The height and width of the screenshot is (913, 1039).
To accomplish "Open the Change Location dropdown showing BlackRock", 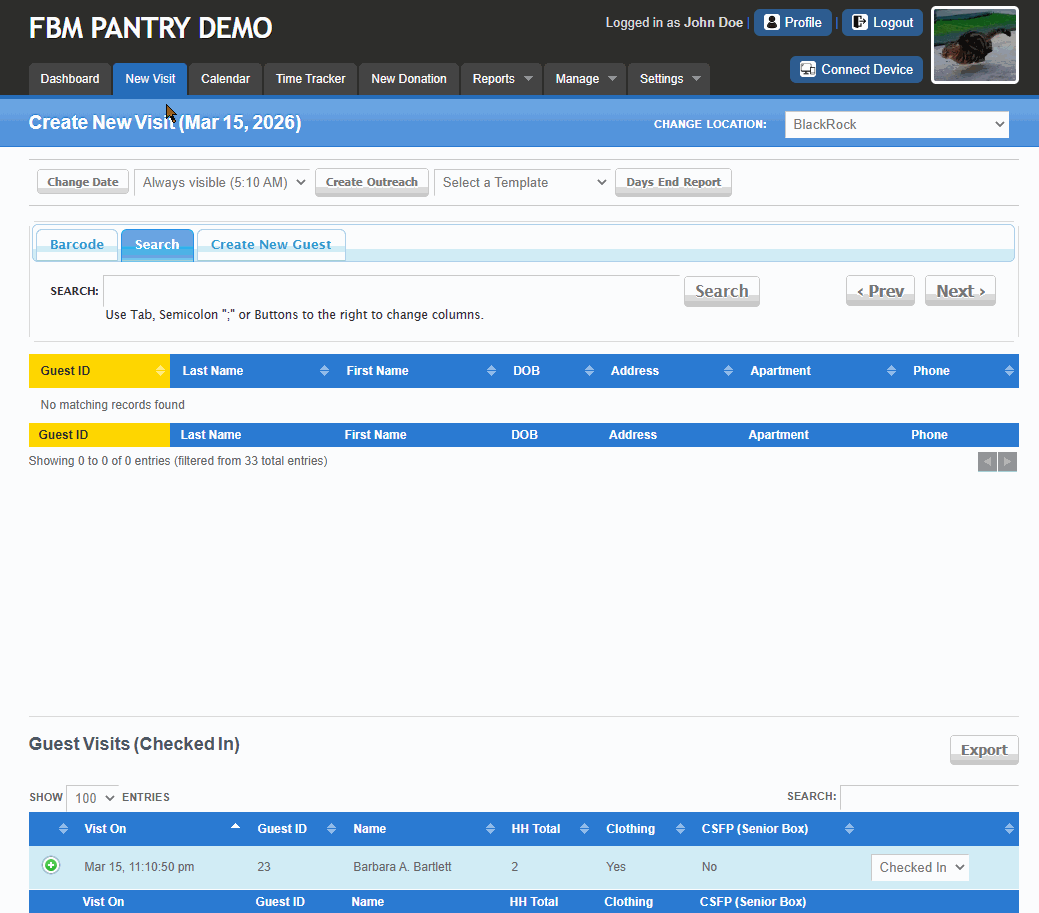I will 897,125.
